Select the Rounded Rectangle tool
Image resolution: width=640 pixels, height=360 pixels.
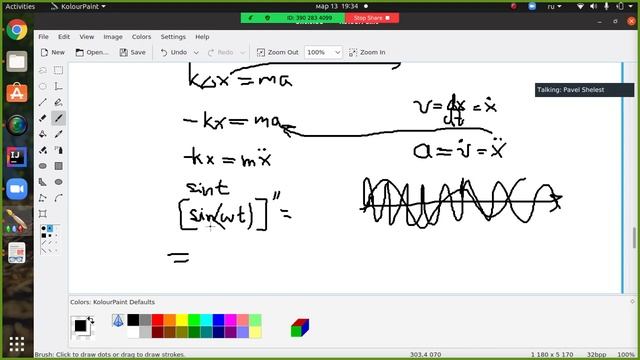(x=43, y=166)
